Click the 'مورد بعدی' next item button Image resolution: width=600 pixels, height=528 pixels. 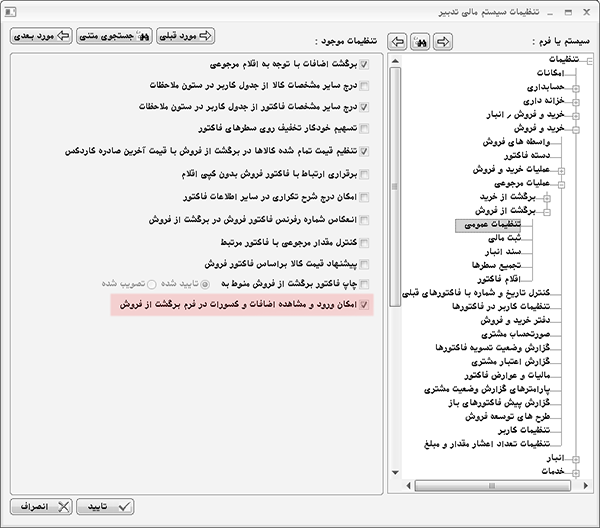(x=42, y=36)
